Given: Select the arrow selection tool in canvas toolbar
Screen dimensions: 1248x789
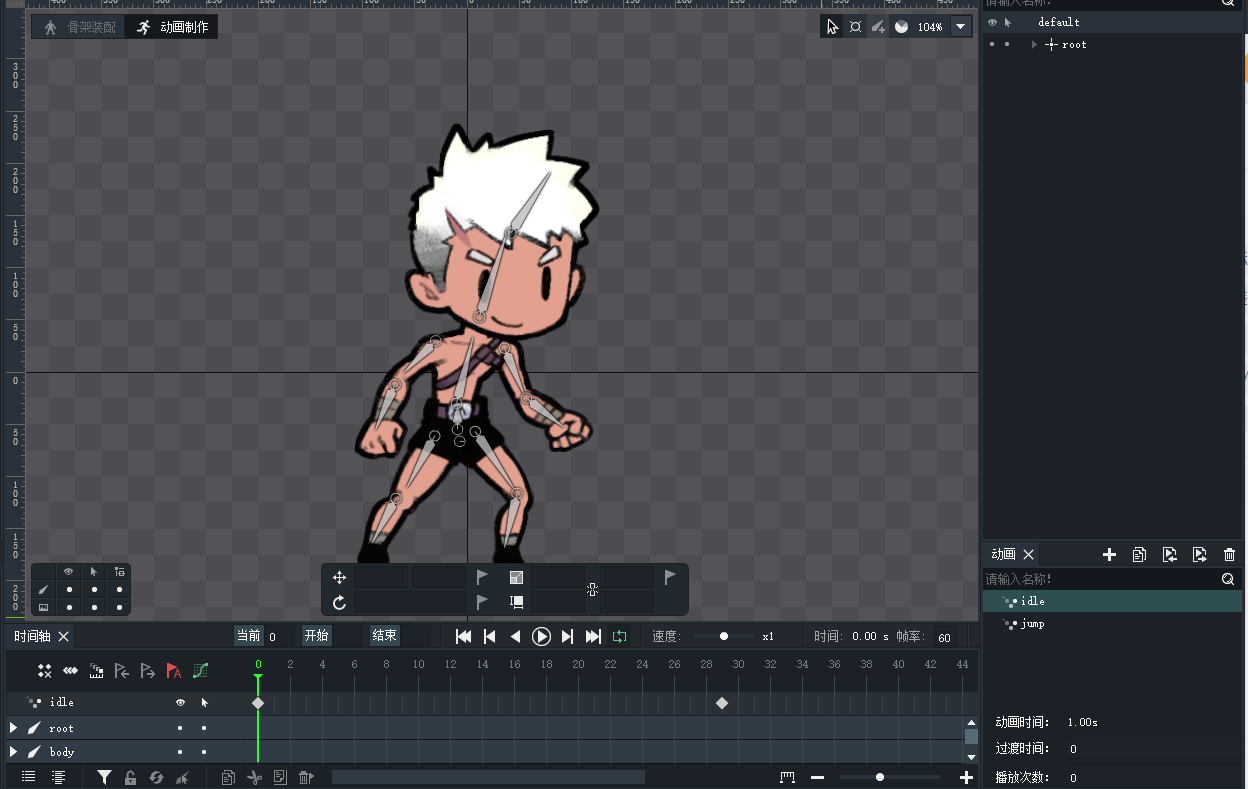Looking at the screenshot, I should [832, 27].
